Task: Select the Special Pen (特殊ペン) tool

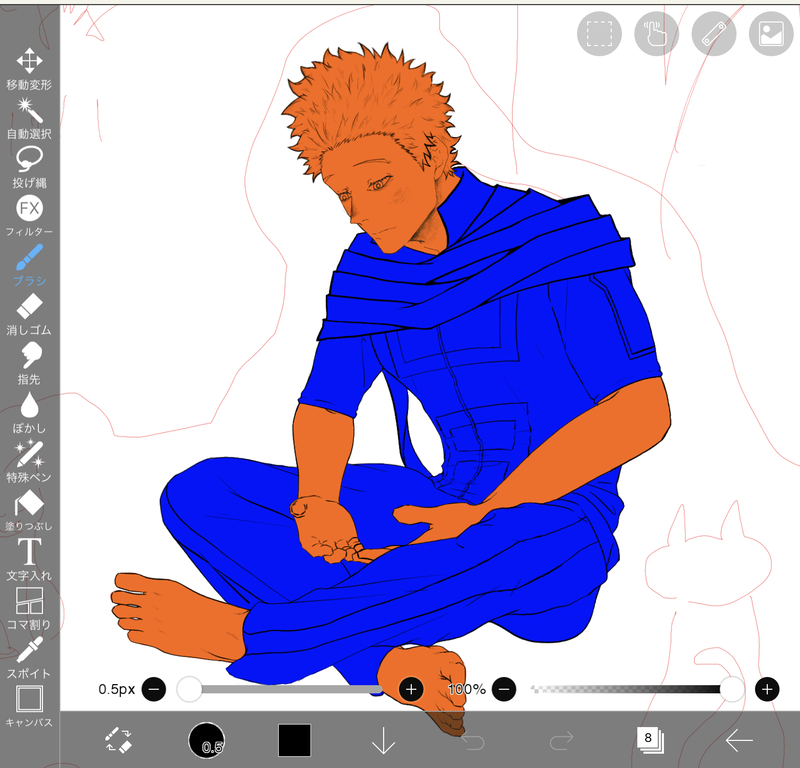Action: pyautogui.click(x=29, y=461)
